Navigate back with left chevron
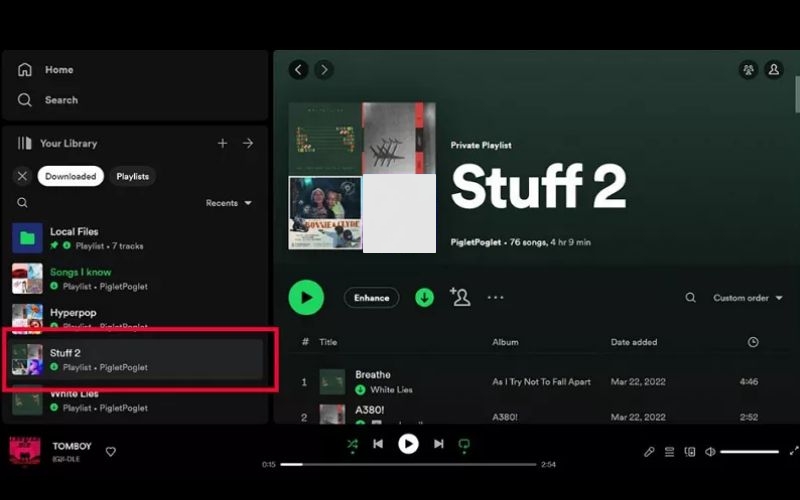This screenshot has height=500, width=800. click(298, 69)
